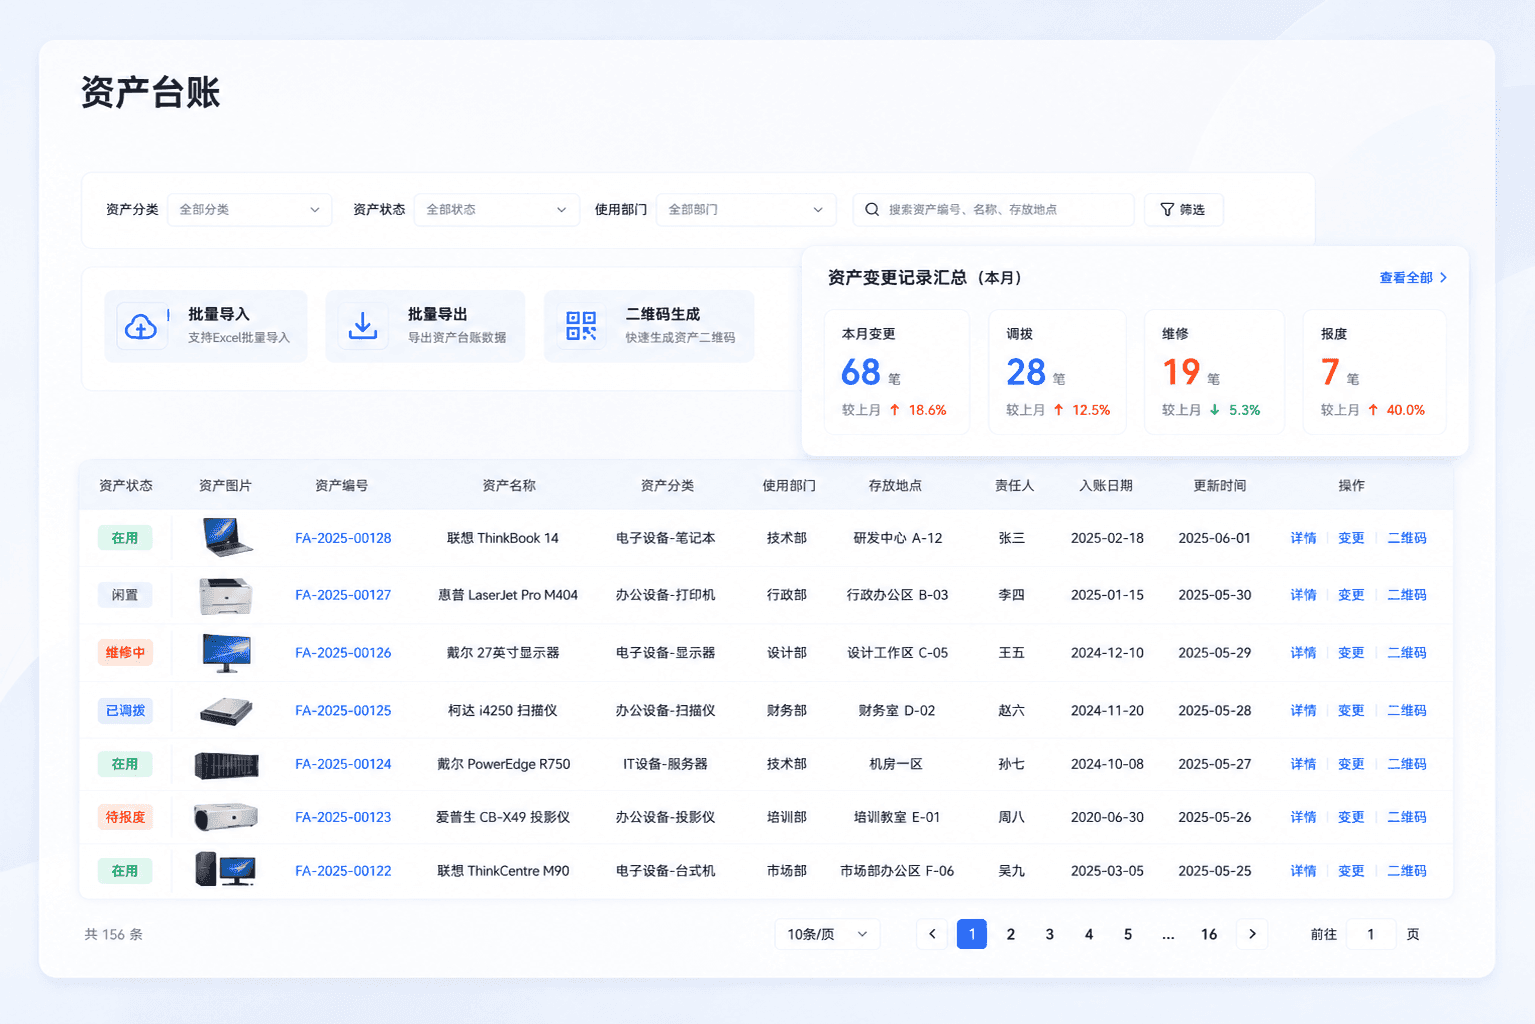Click the 柯达 i4250 scanner thumbnail
The image size is (1535, 1024).
click(226, 711)
